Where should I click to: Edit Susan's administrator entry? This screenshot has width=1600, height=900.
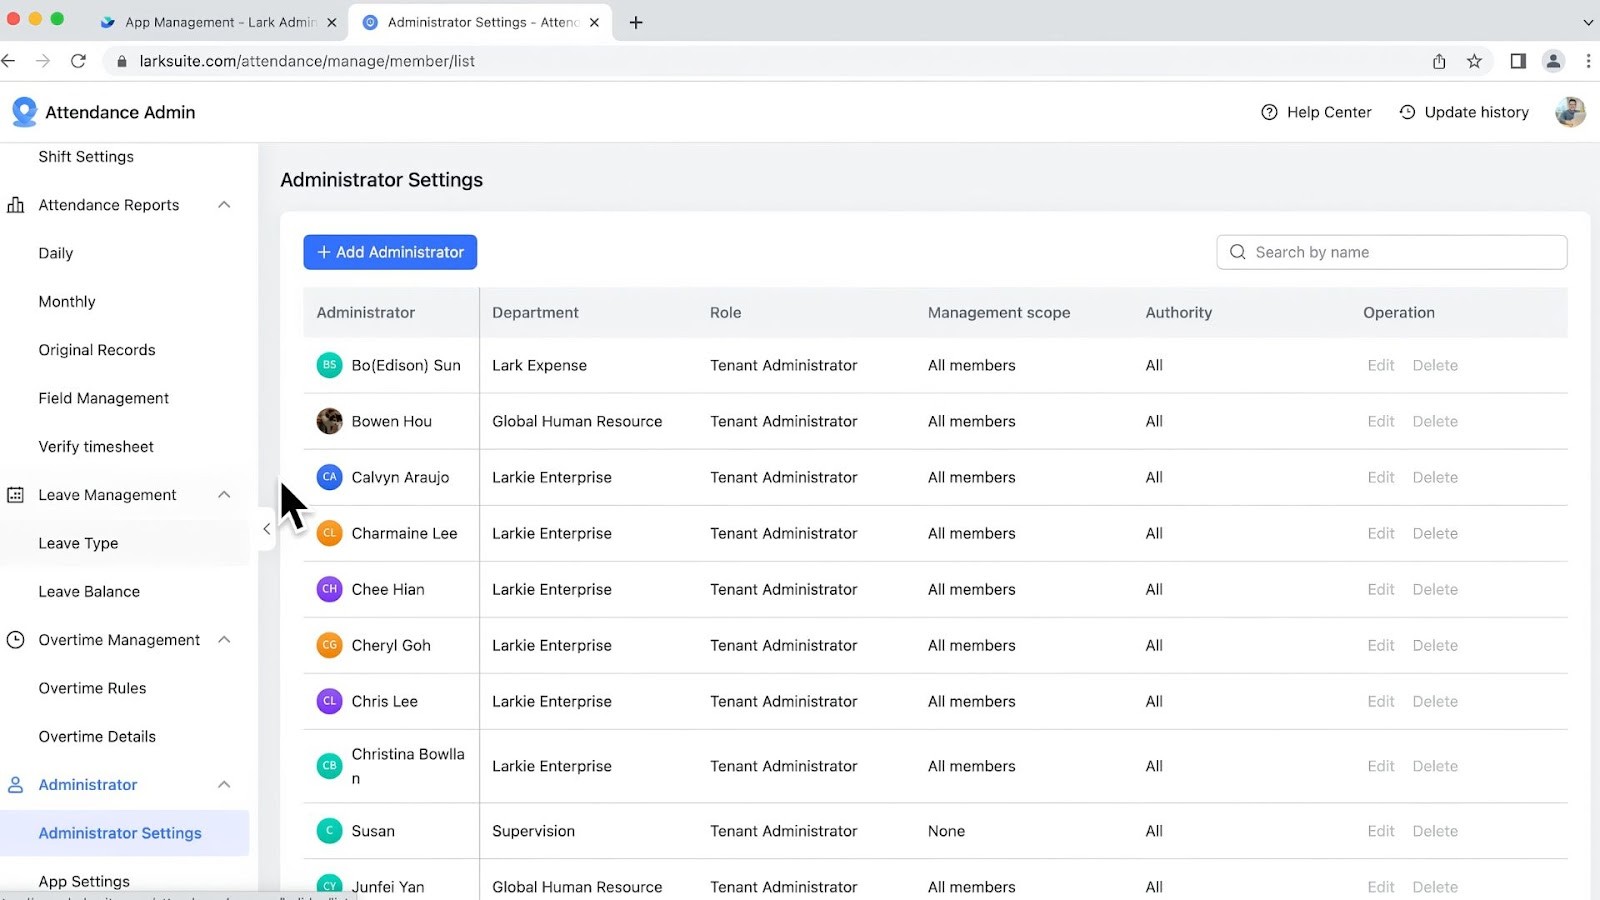pyautogui.click(x=1380, y=831)
